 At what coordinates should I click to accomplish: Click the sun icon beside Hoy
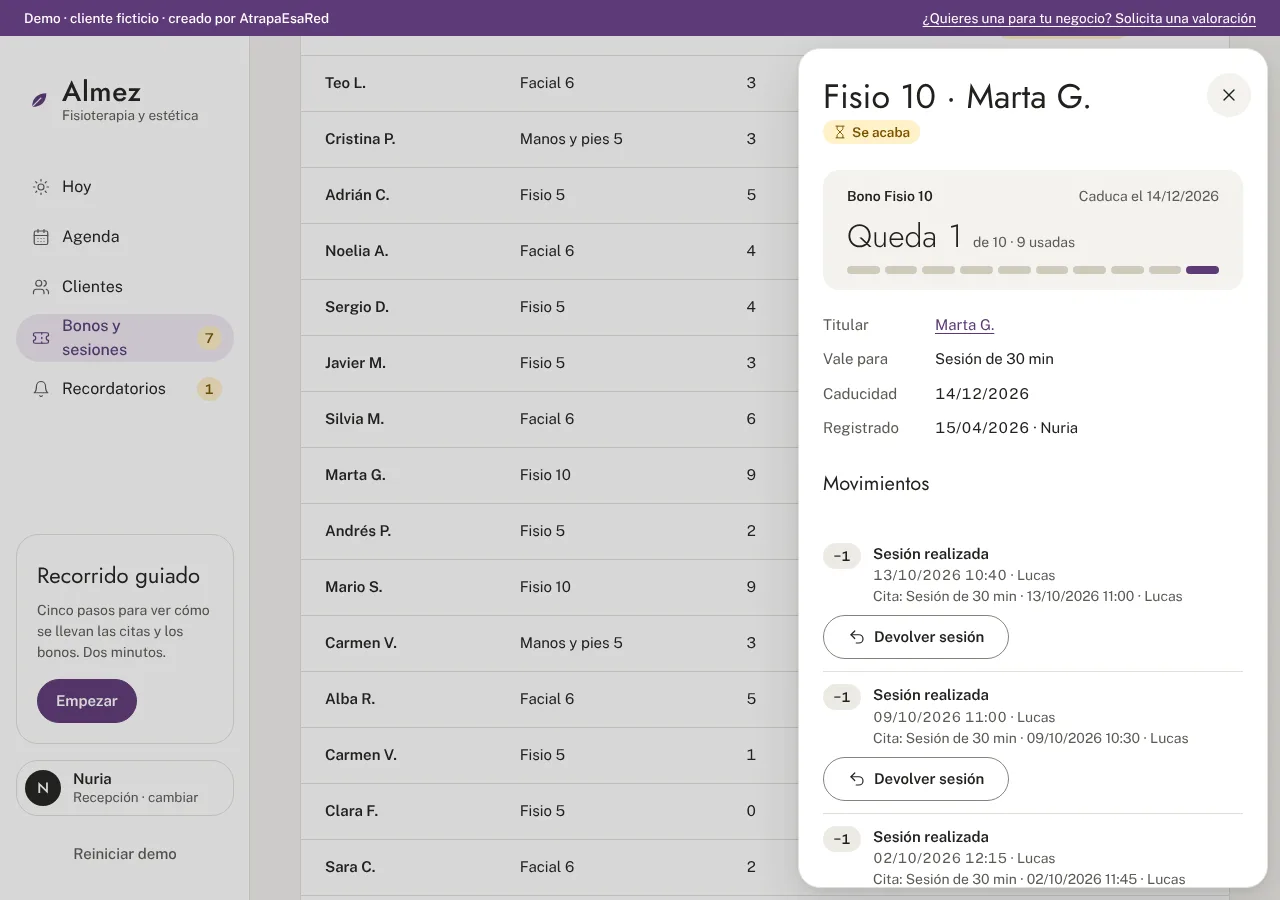pyautogui.click(x=41, y=187)
